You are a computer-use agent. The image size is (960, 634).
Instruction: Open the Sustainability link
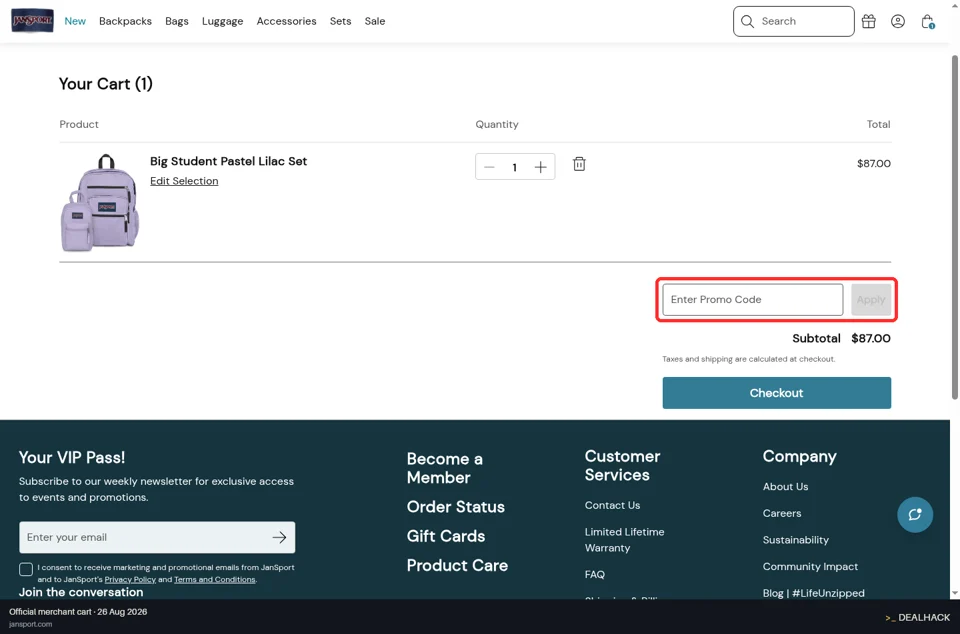point(795,540)
